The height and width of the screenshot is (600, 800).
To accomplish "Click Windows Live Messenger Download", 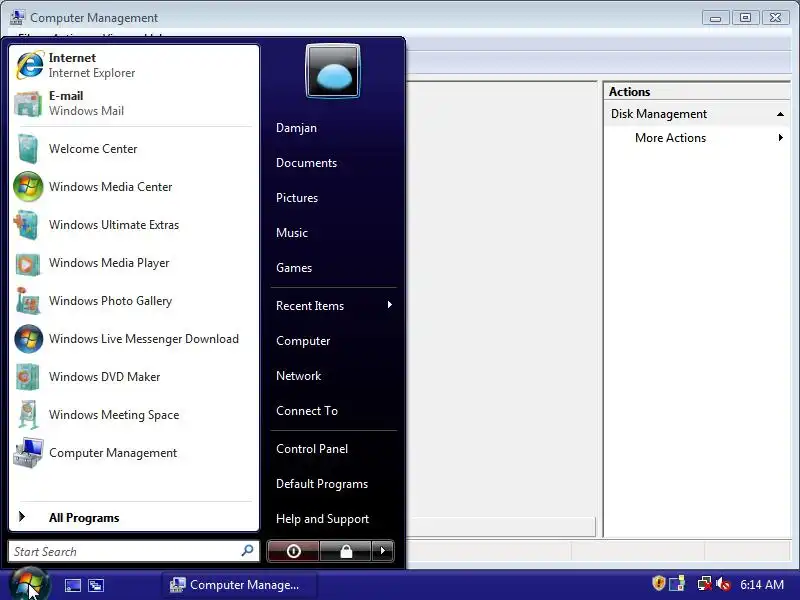I will coord(134,339).
